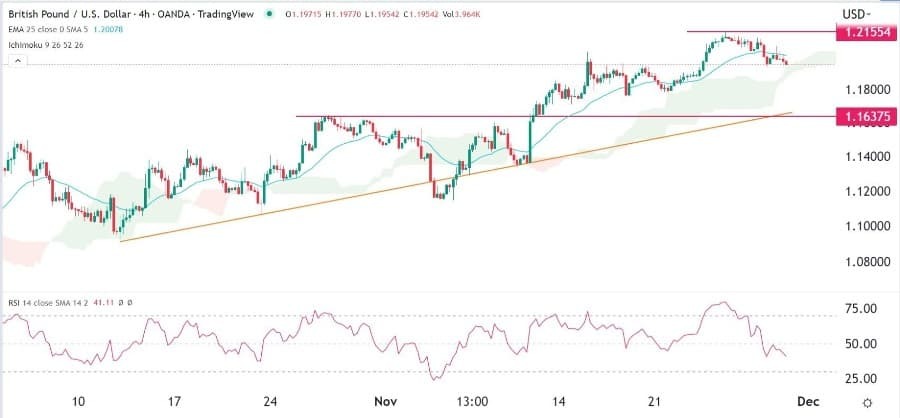The height and width of the screenshot is (418, 900).
Task: Collapse the indicator legend with chevron arrow
Action: [x=17, y=61]
